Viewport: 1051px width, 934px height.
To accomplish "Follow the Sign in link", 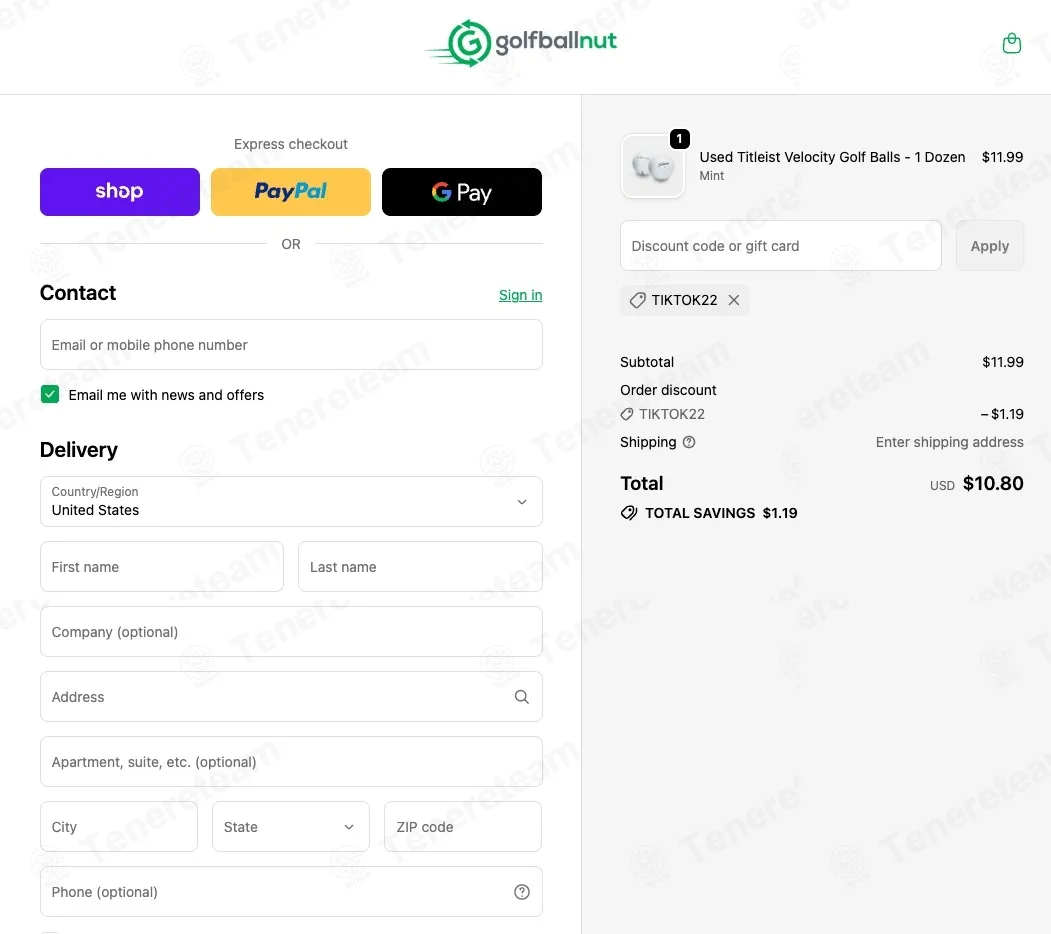I will 520,295.
